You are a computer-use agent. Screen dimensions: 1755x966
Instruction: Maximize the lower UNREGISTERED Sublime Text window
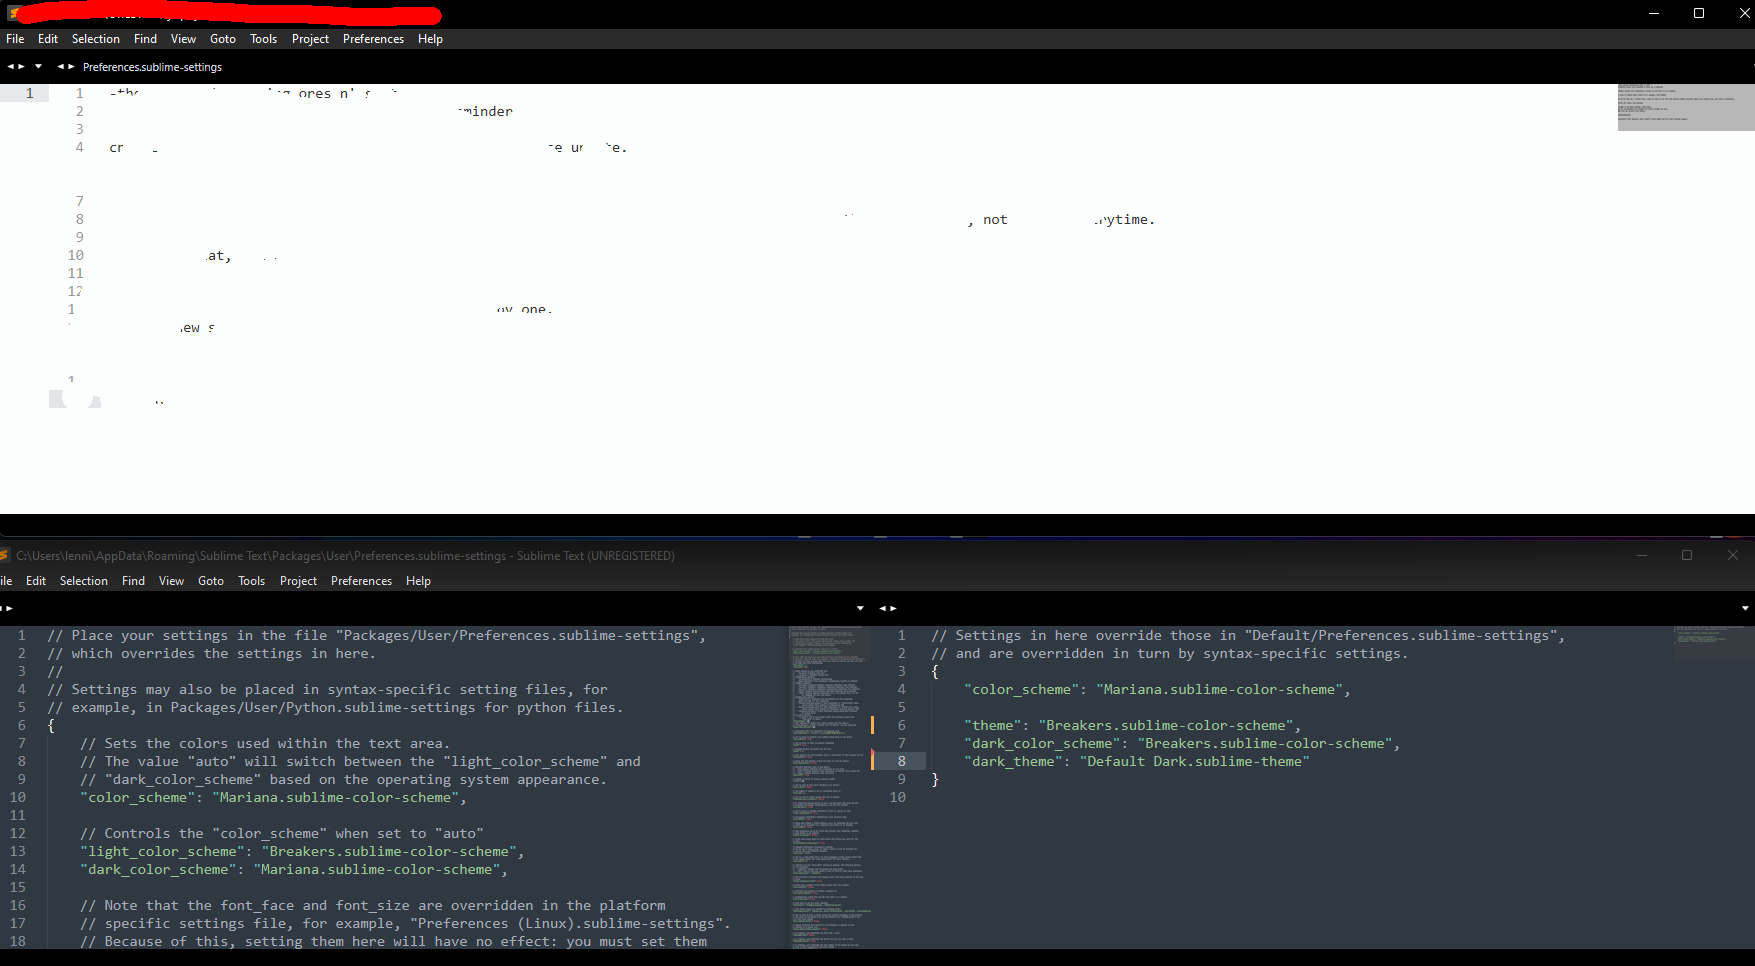(x=1687, y=555)
